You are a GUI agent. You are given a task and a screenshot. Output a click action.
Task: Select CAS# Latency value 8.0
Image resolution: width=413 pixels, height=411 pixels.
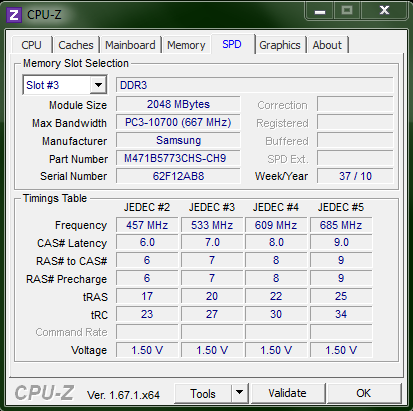click(276, 242)
